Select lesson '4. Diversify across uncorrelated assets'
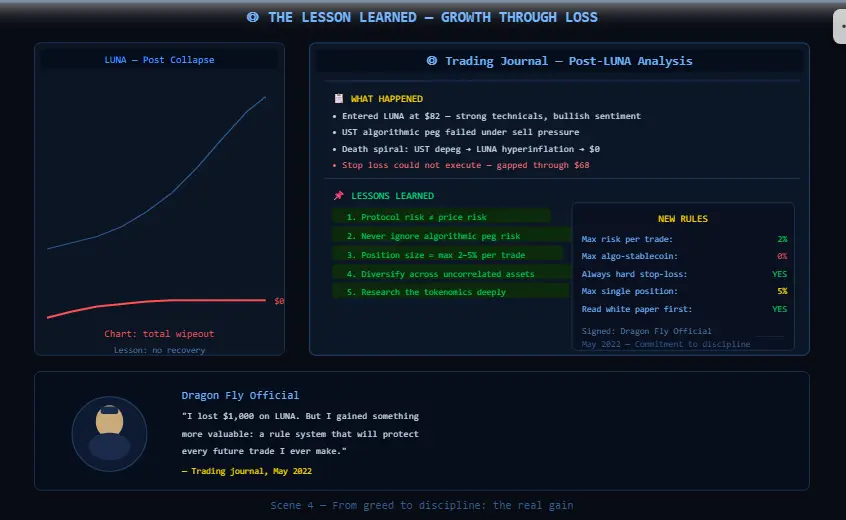The image size is (846, 520). tap(451, 273)
